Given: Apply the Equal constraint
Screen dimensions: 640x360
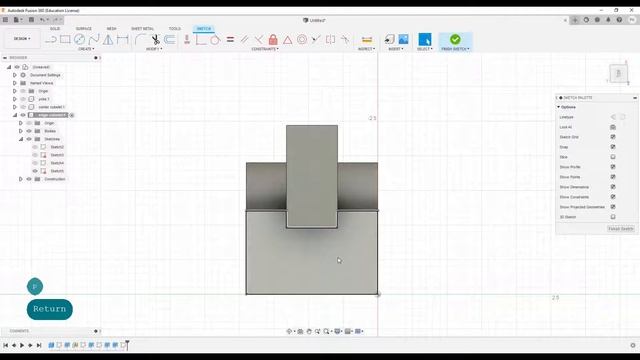Looking at the screenshot, I should (x=230, y=39).
